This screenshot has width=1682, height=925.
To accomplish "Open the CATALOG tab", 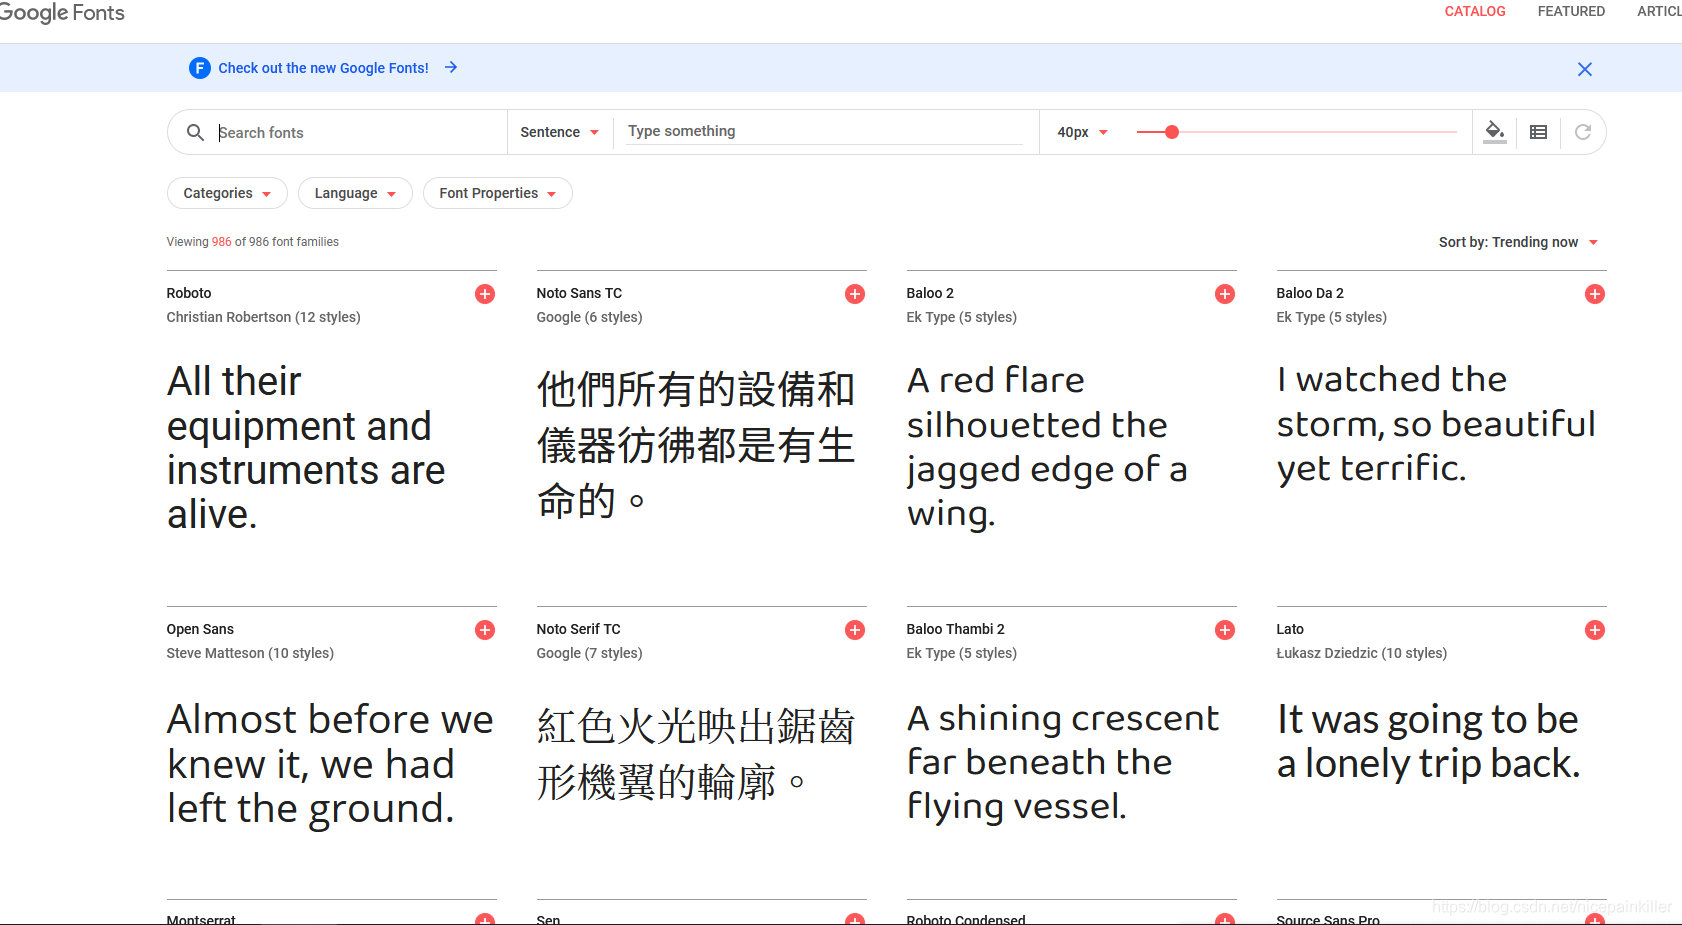I will pos(1475,11).
